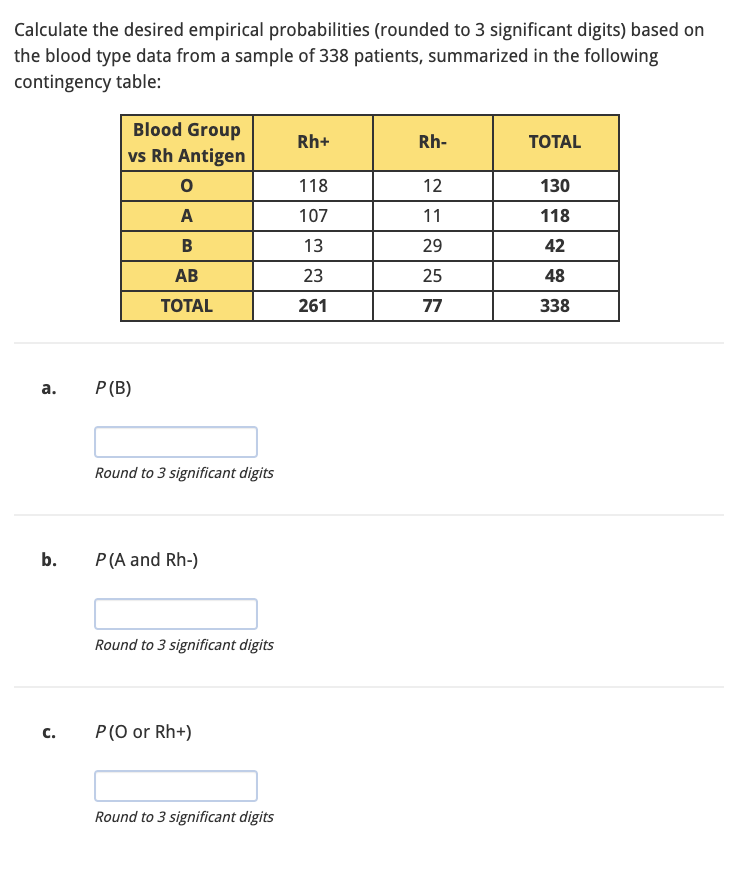Click the first Round to 3 significant digits note
Viewport: 730px width, 894px height.
(x=184, y=473)
